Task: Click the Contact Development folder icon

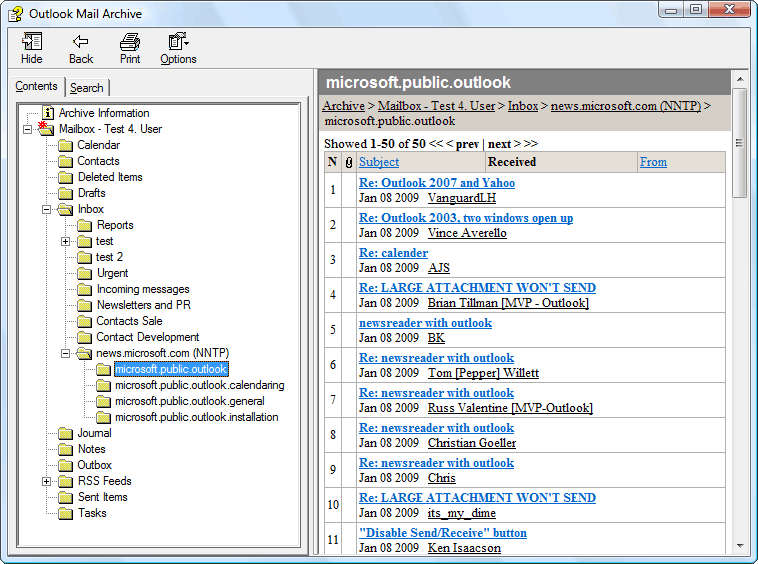Action: [x=84, y=337]
